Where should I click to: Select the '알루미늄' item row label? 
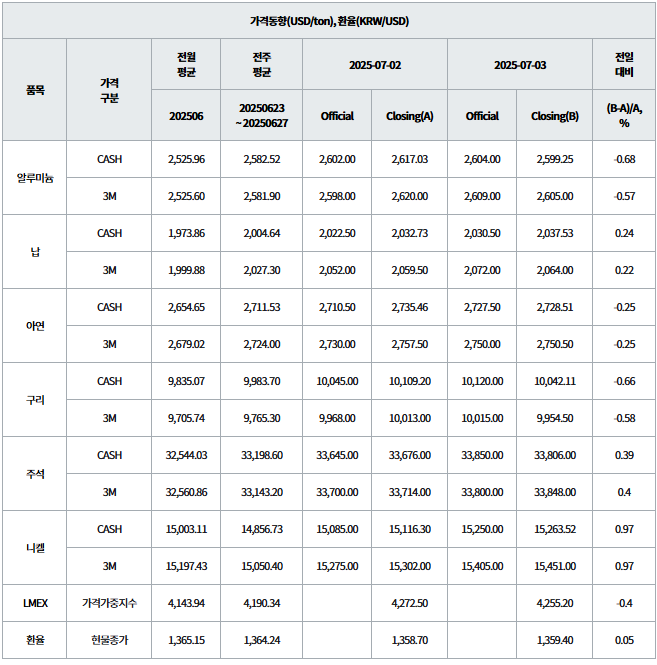35,178
